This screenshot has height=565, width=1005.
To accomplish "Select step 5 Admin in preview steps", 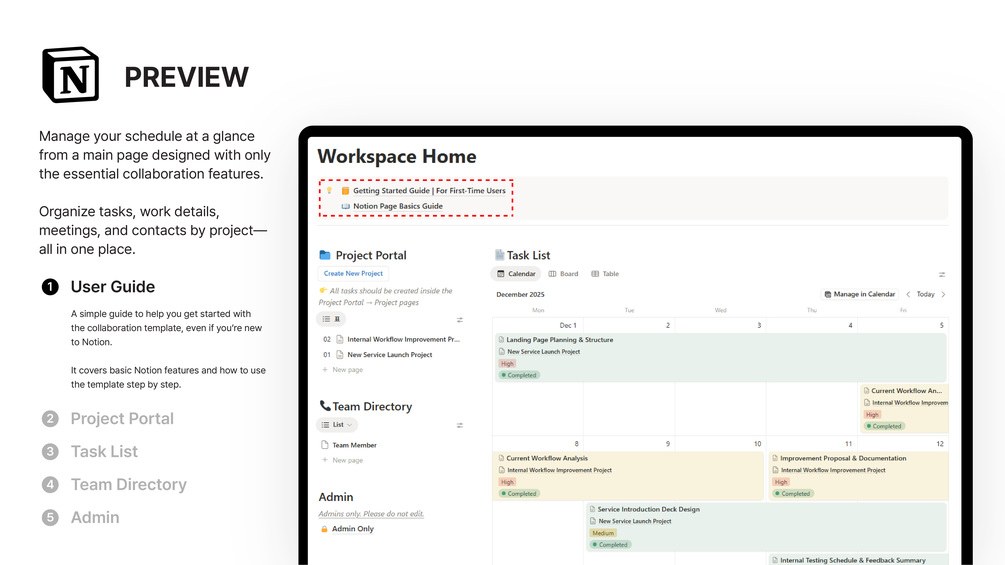I will point(95,518).
